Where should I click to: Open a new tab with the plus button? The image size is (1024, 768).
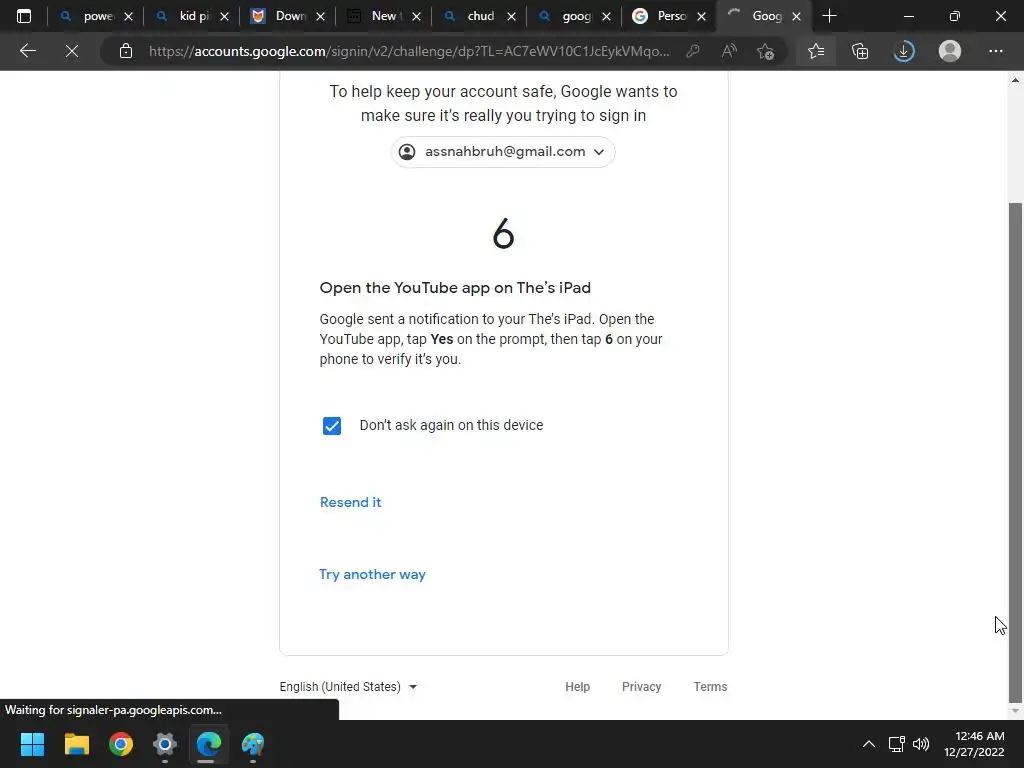coord(829,16)
